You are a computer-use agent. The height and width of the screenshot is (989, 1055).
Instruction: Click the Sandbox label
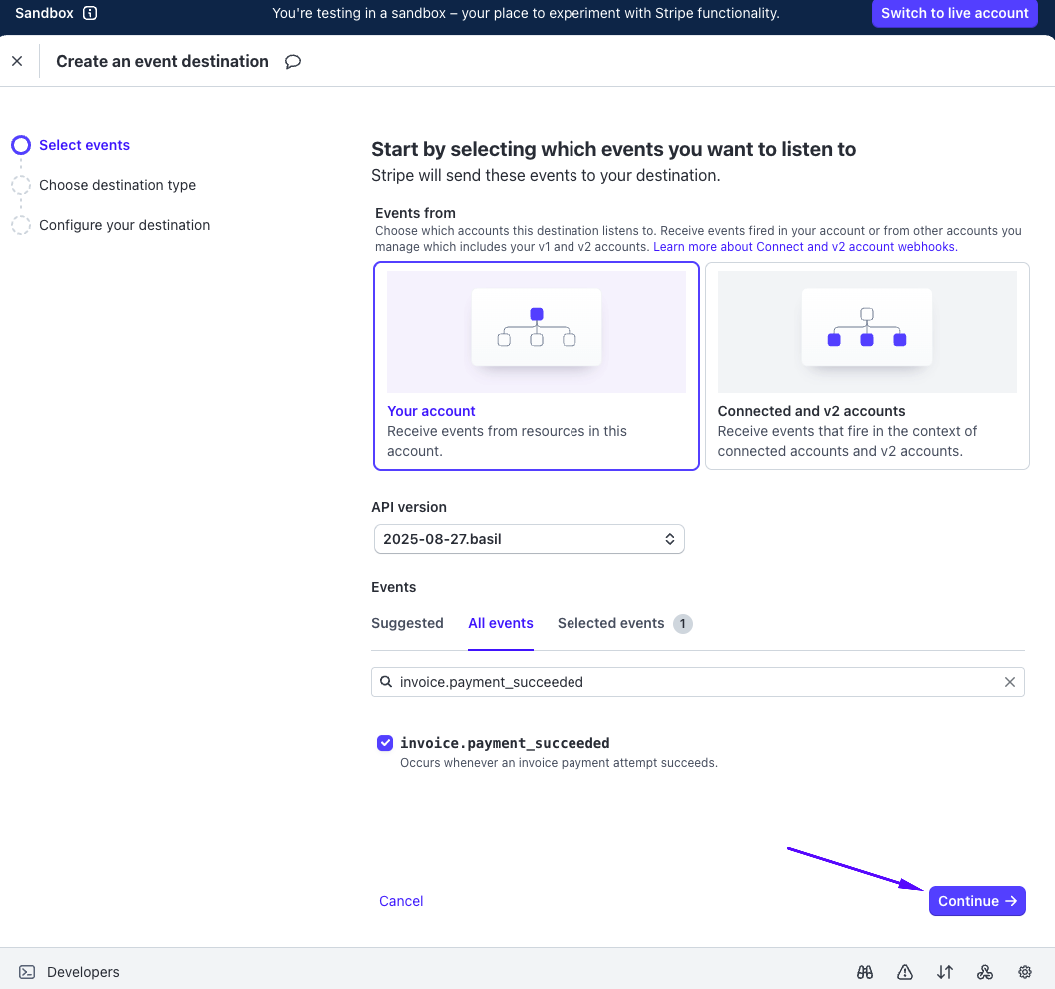coord(44,13)
